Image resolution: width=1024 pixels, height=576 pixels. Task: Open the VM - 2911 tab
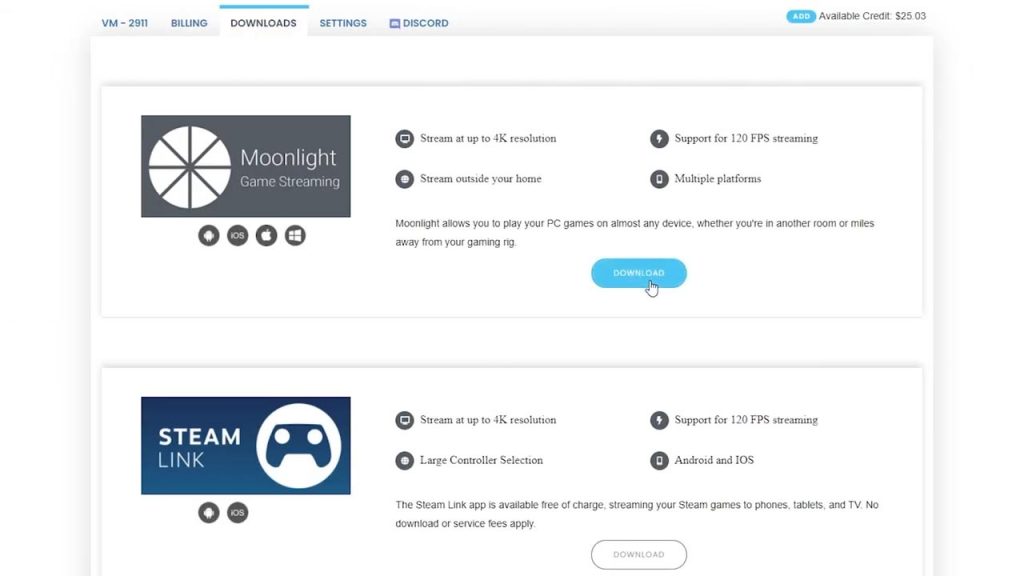pyautogui.click(x=125, y=23)
